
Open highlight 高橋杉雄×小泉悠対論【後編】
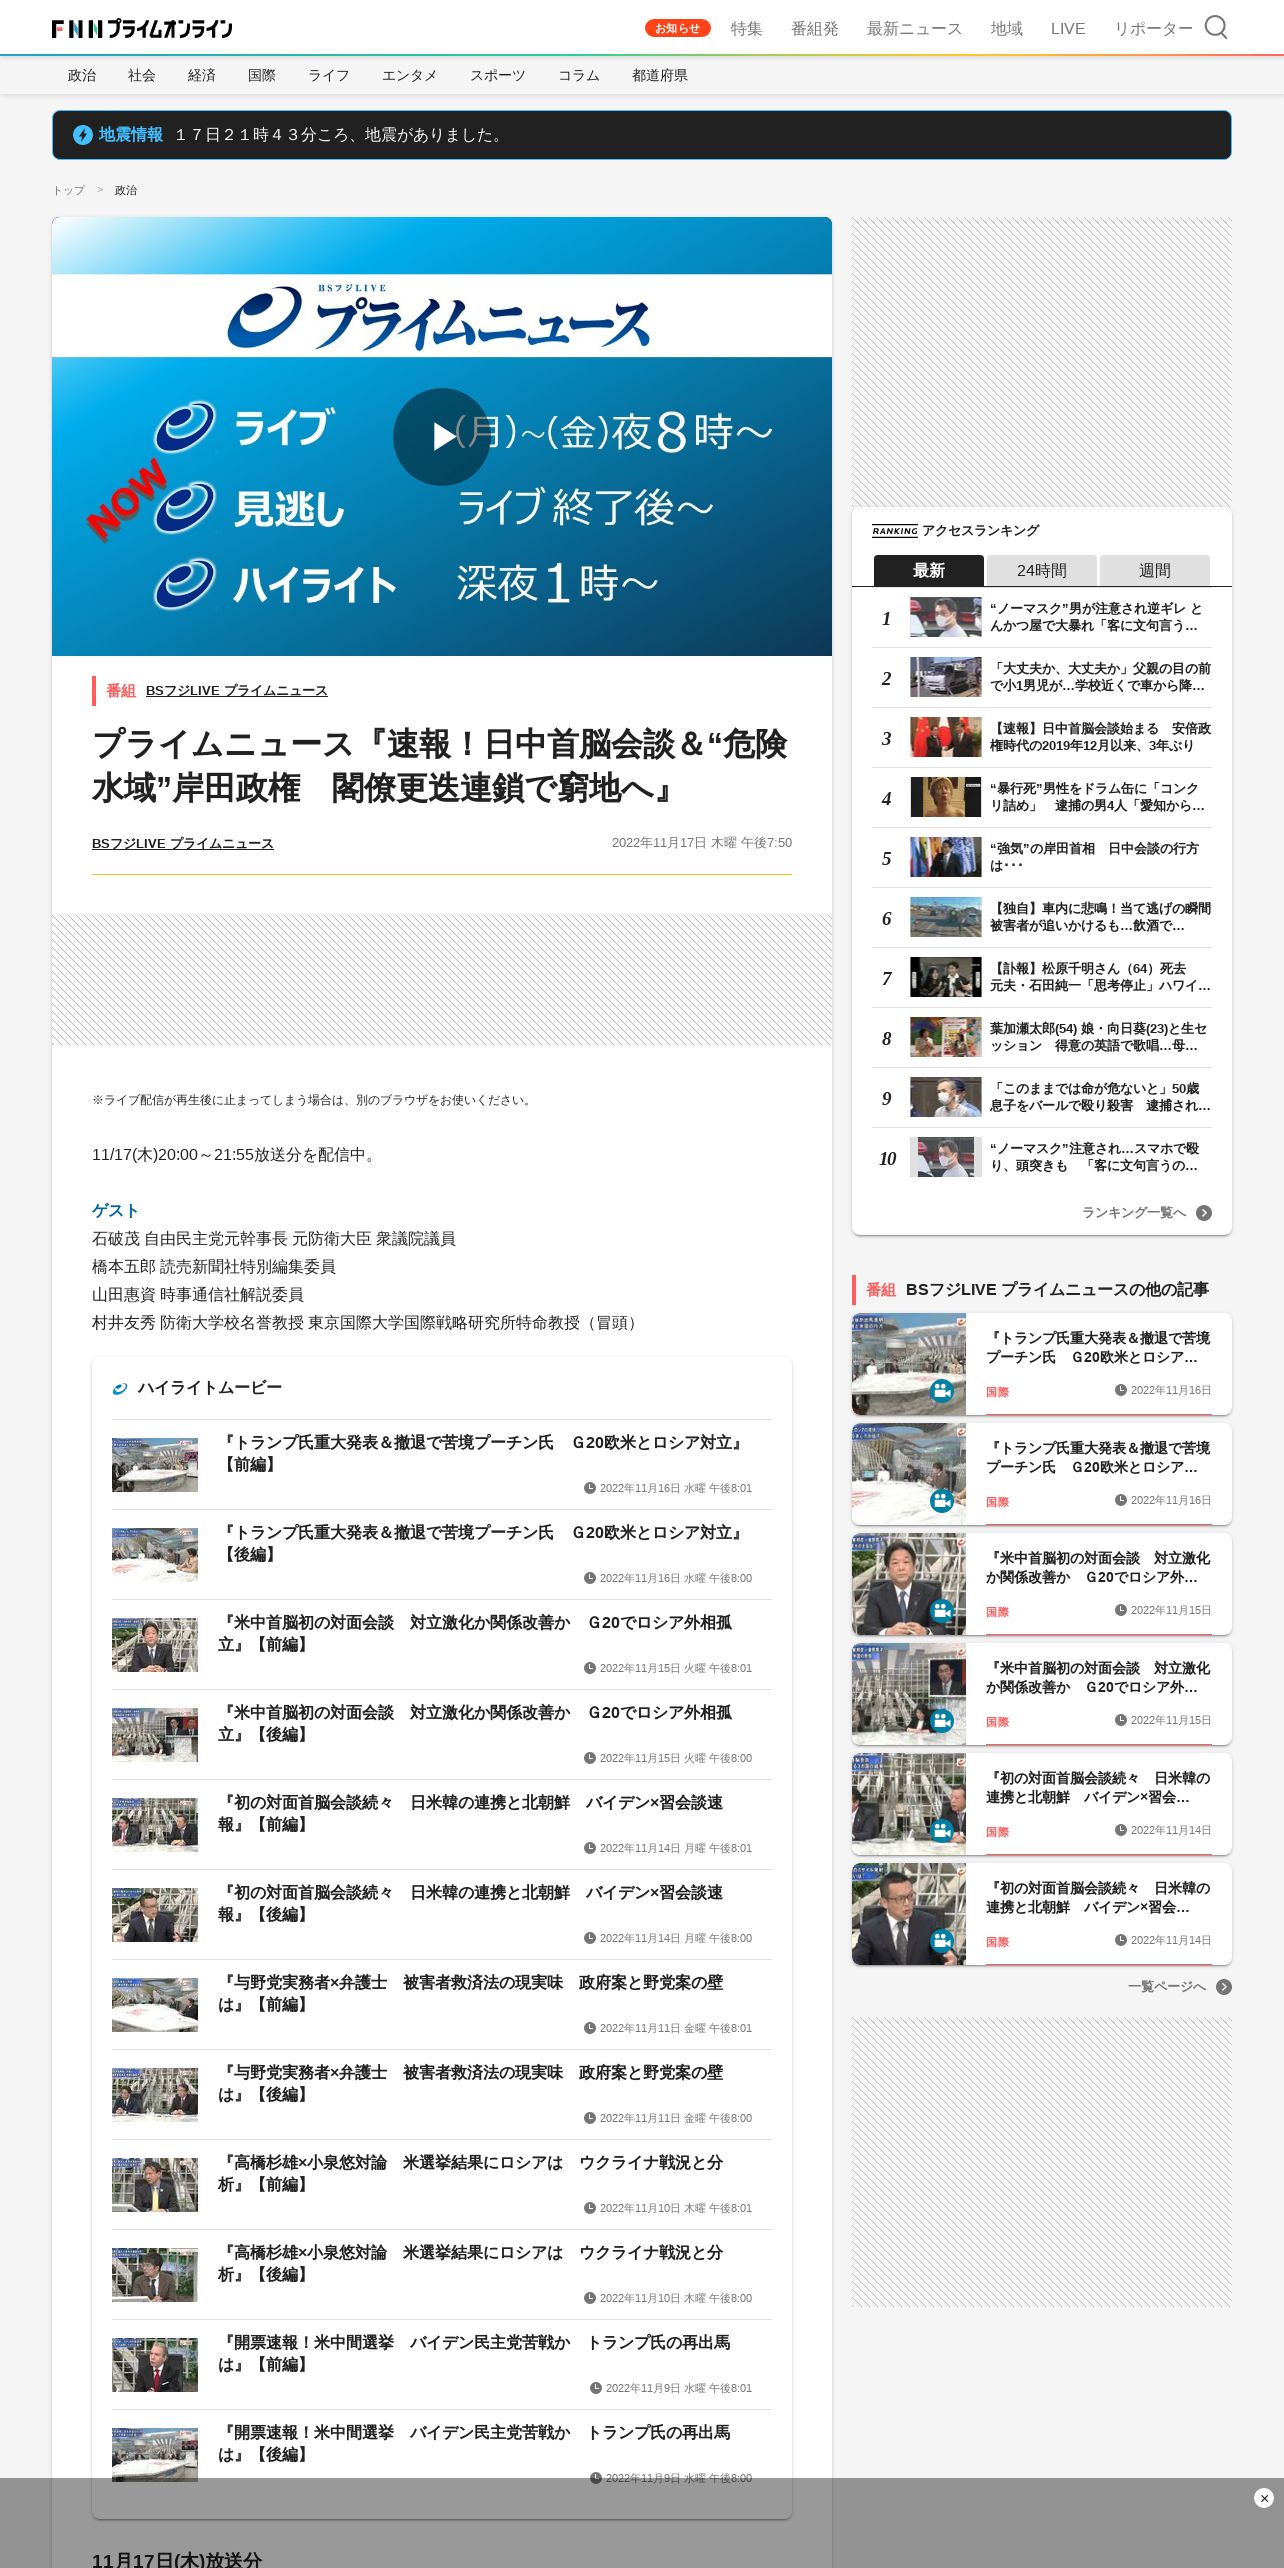point(442,2275)
